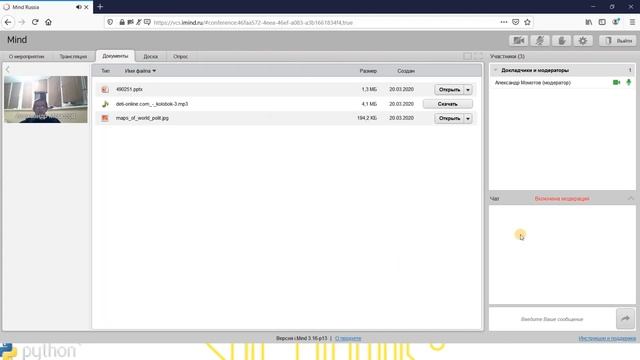Go forward in the browser

tap(22, 22)
